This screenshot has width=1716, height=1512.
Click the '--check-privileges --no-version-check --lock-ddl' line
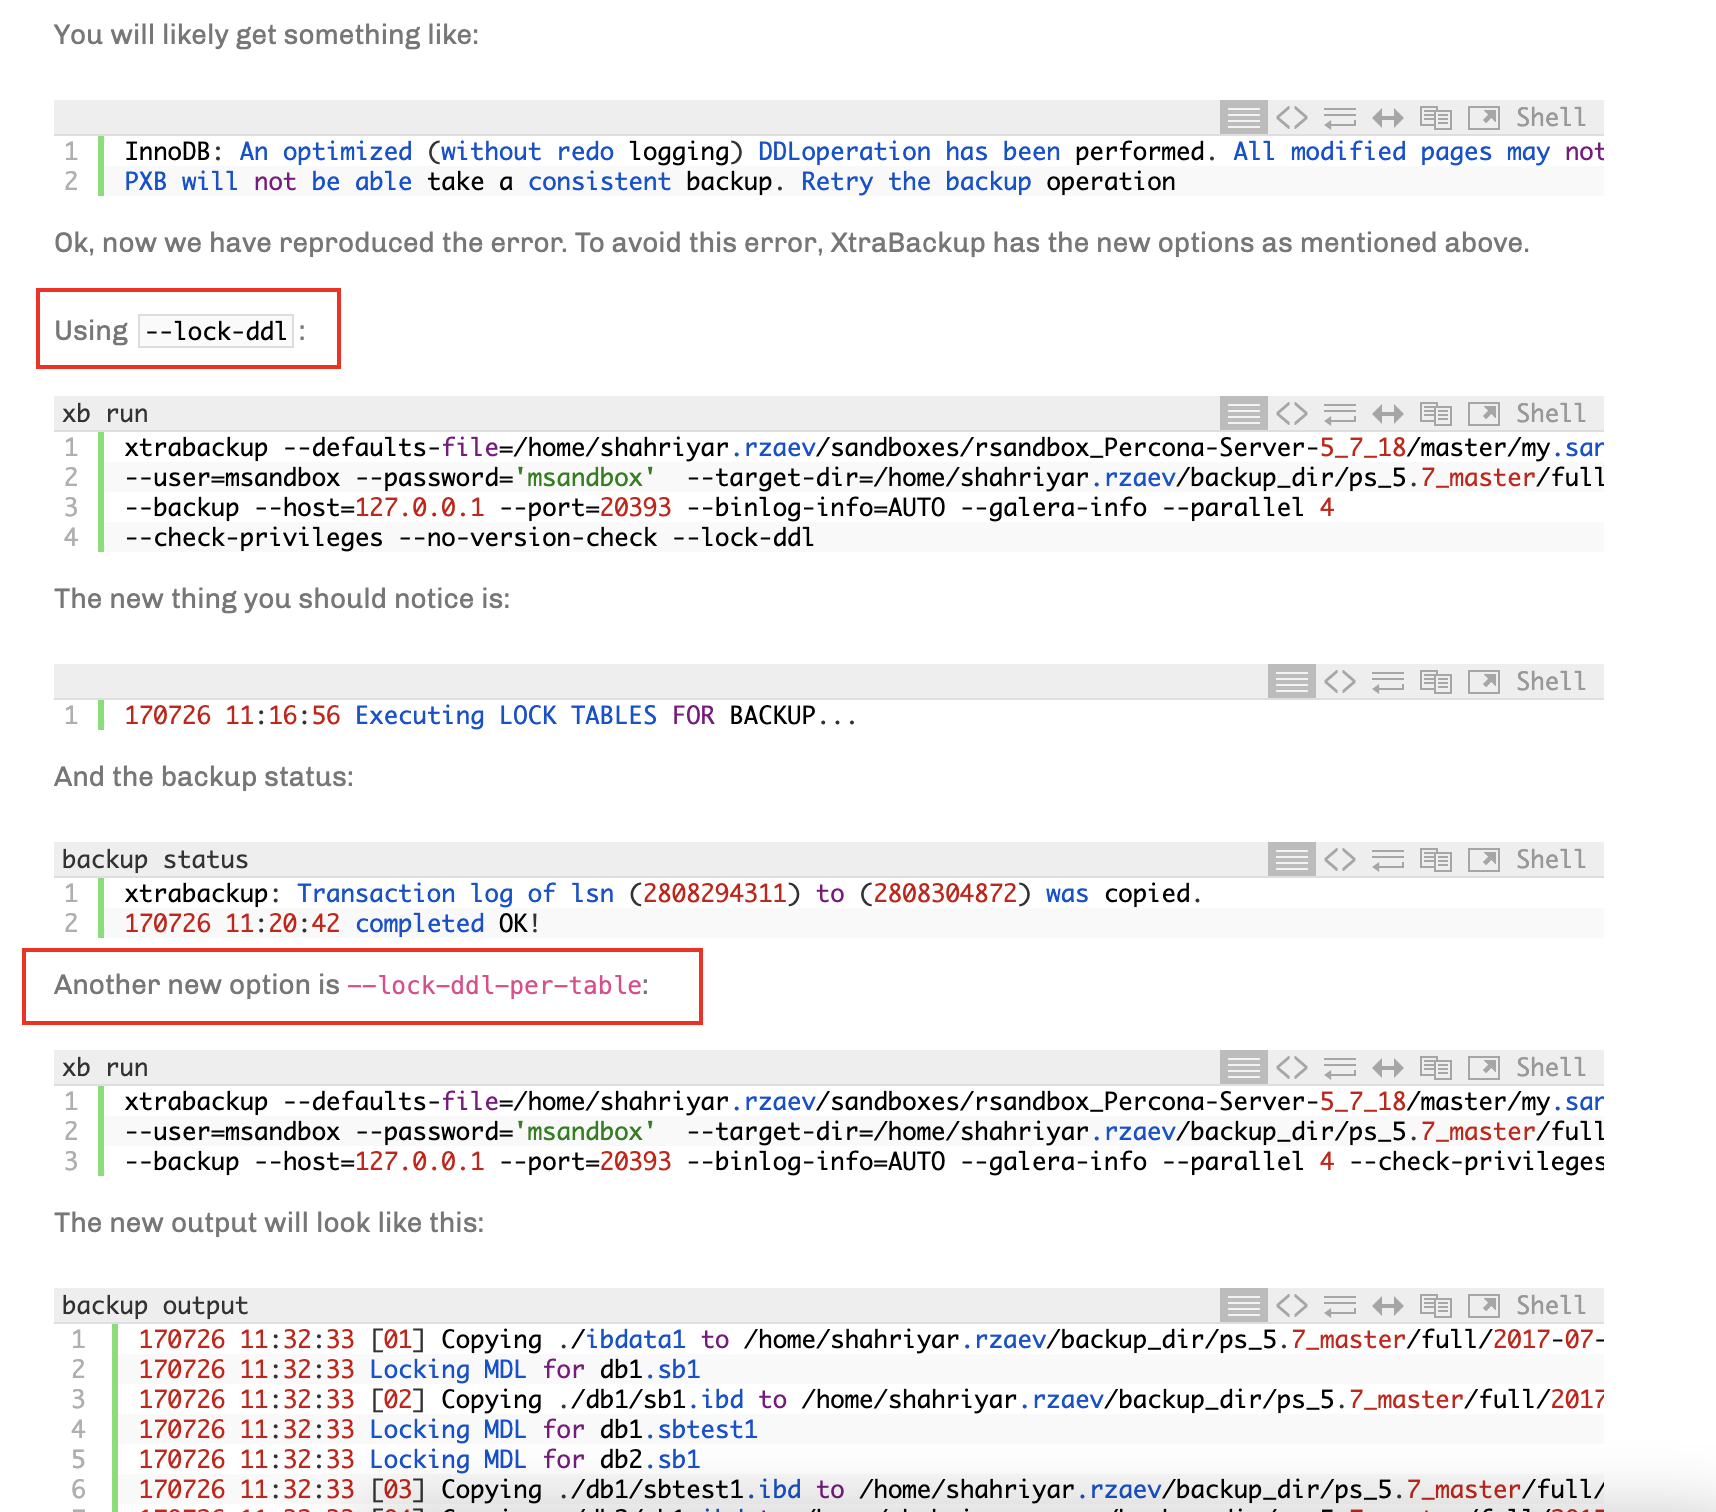coord(469,538)
